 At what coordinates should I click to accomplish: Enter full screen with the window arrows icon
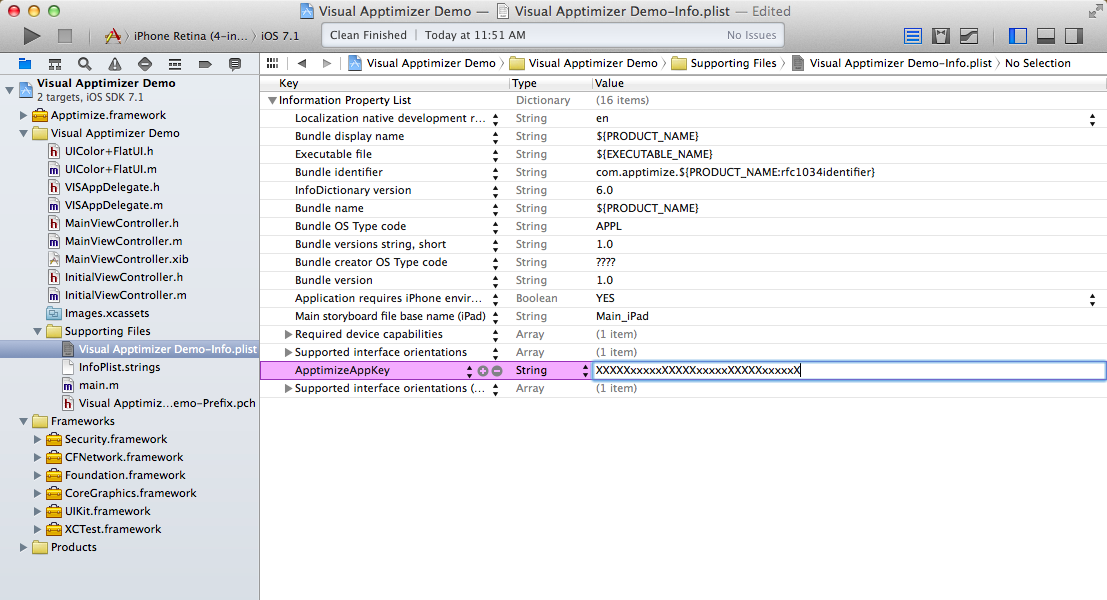(1095, 11)
